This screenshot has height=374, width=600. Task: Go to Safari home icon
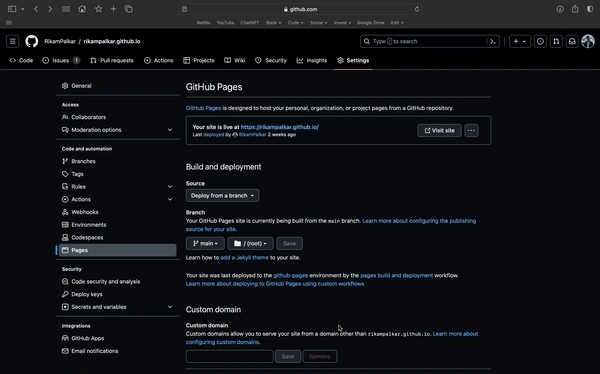tap(82, 9)
